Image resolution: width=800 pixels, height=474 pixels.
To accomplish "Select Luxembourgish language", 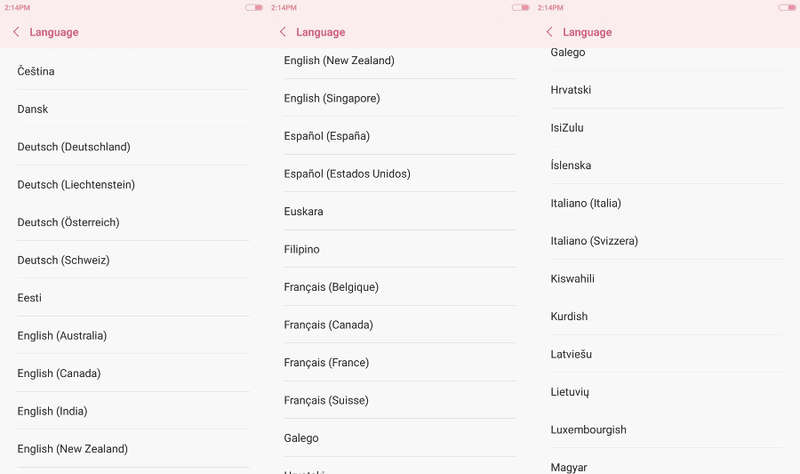I will tap(589, 430).
